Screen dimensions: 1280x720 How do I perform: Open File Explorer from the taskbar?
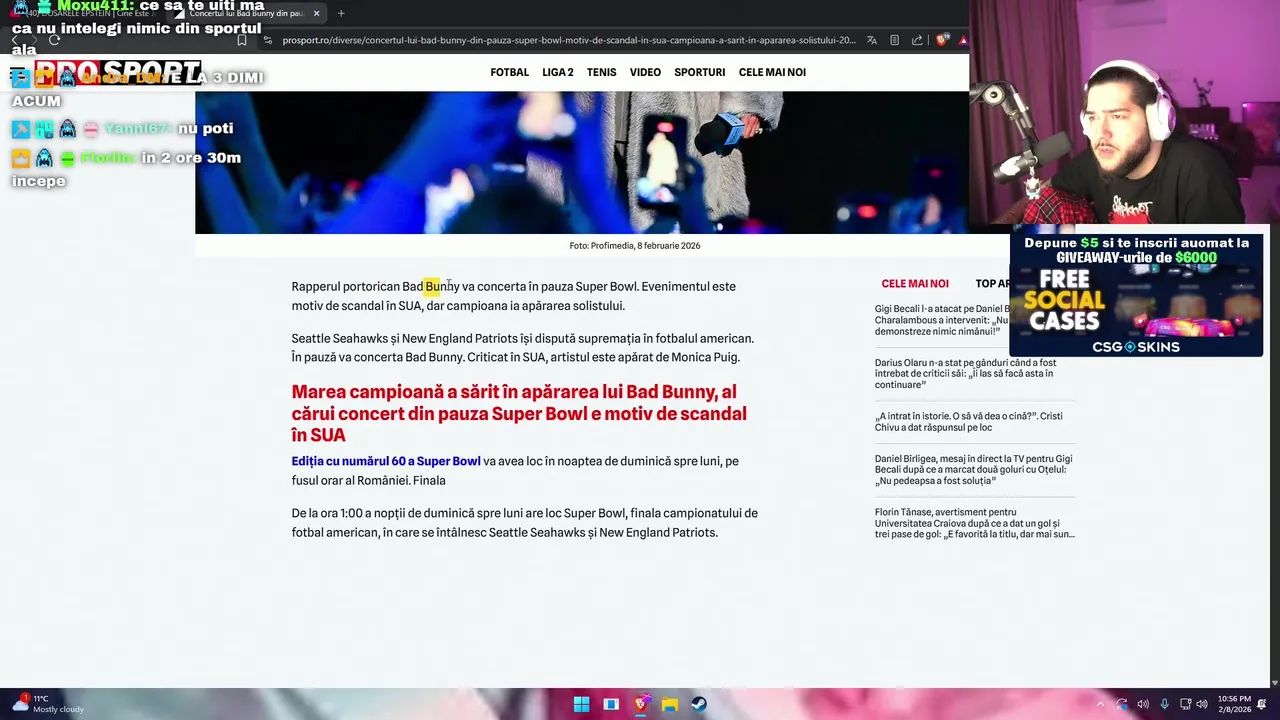pyautogui.click(x=670, y=704)
